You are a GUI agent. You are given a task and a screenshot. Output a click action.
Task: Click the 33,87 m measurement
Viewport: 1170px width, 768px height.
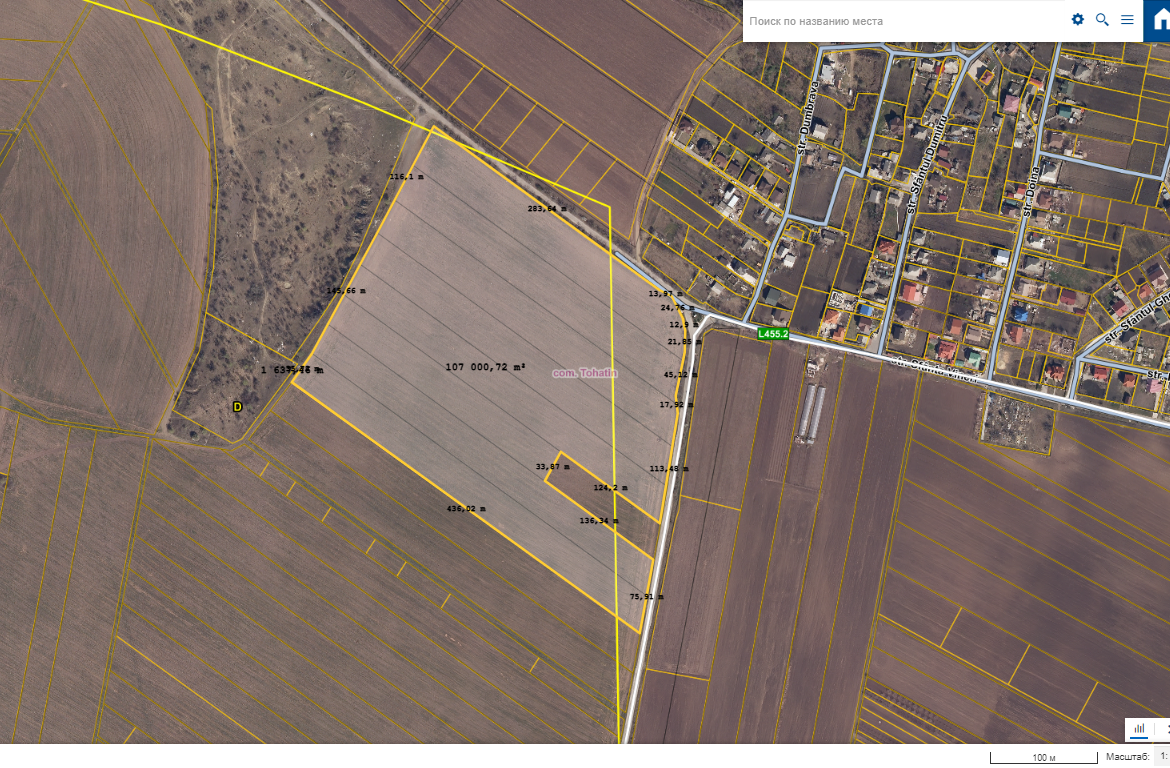(x=552, y=466)
